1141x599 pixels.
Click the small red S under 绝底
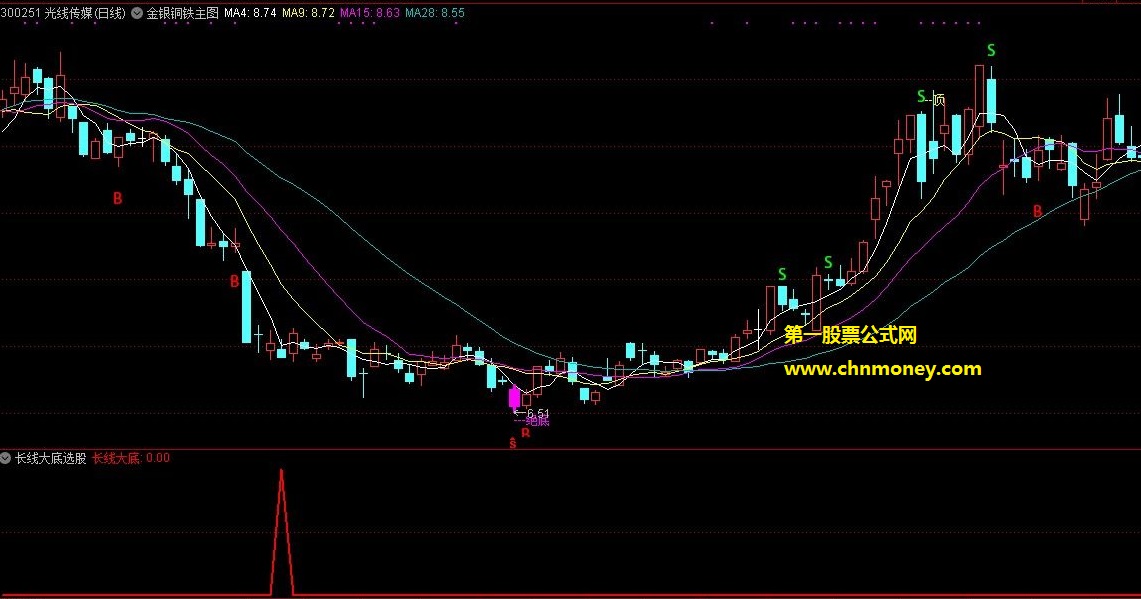[513, 443]
